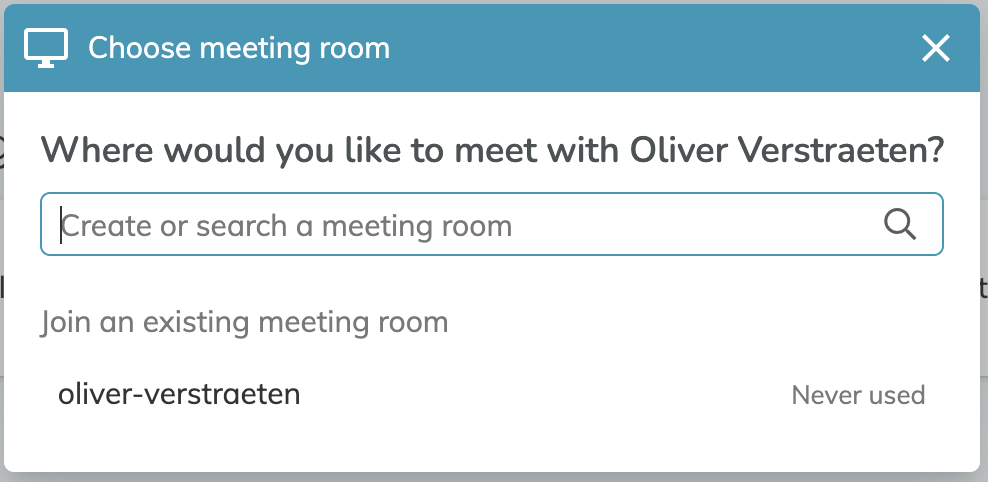Click the dimmed background outside the dialog
This screenshot has width=988, height=482.
[x=984, y=252]
